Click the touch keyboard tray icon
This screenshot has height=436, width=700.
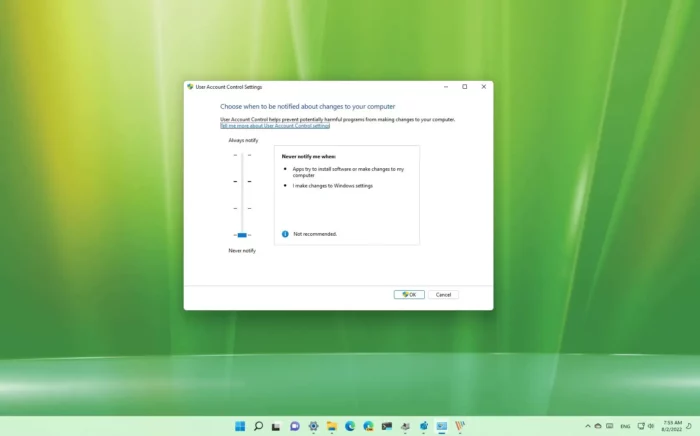click(x=610, y=426)
